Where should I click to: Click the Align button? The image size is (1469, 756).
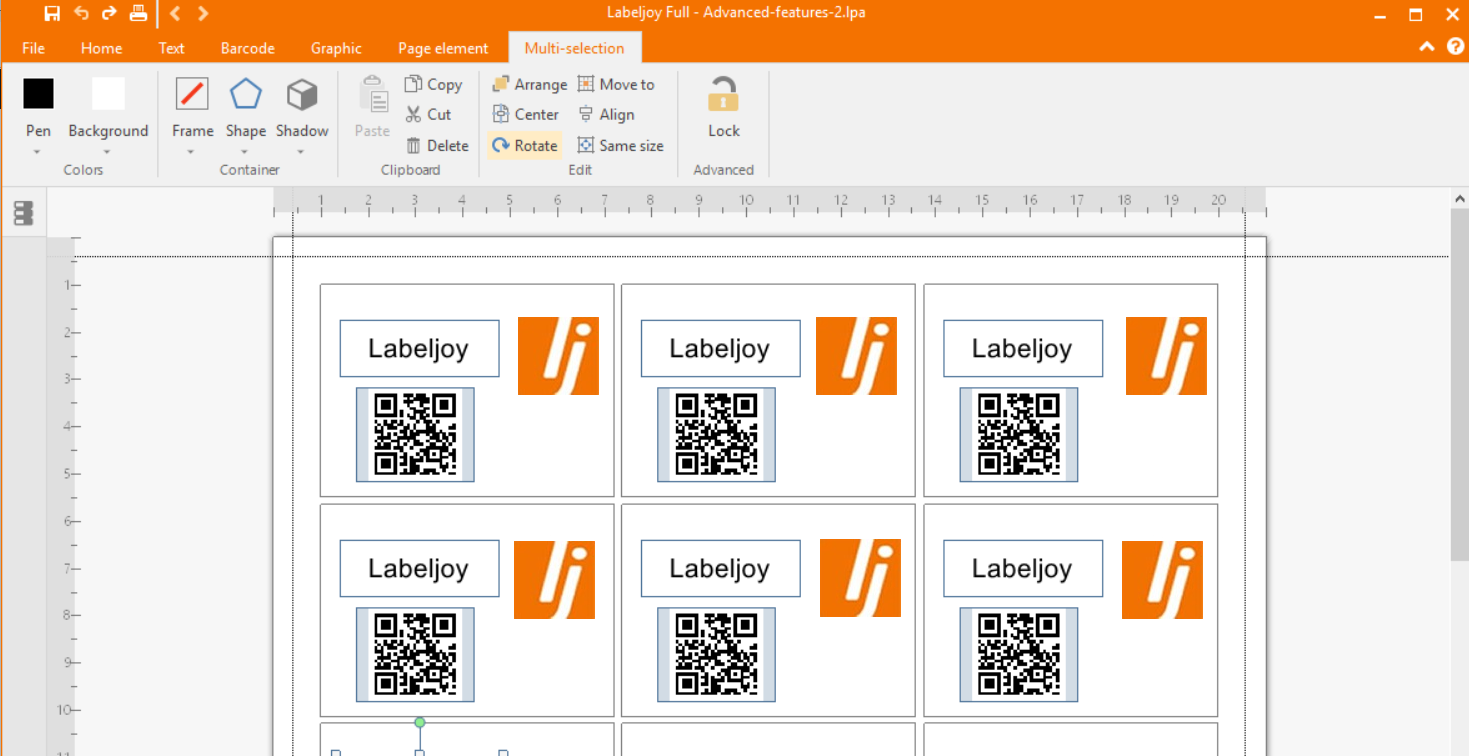tap(606, 114)
